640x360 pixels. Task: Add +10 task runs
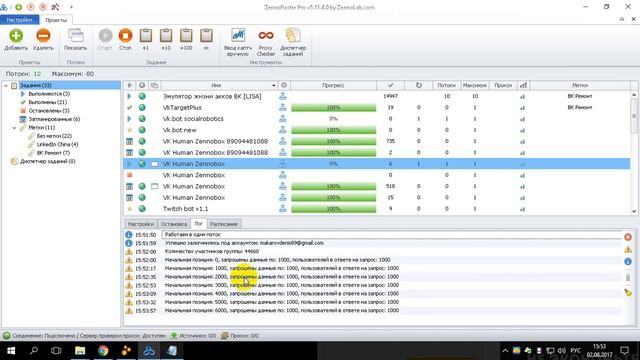(166, 40)
